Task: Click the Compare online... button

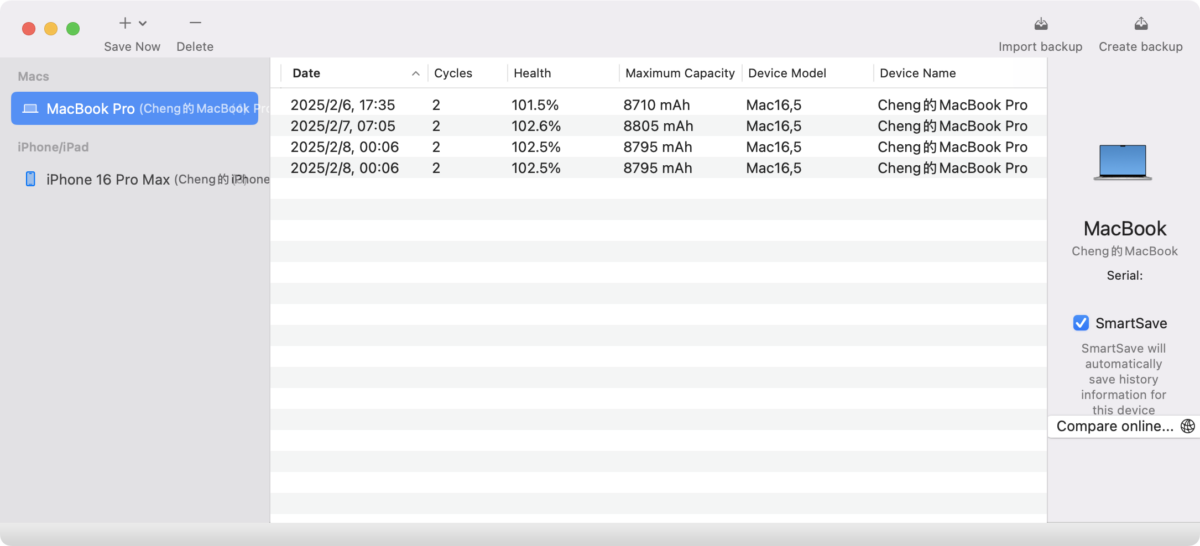Action: 1124,426
